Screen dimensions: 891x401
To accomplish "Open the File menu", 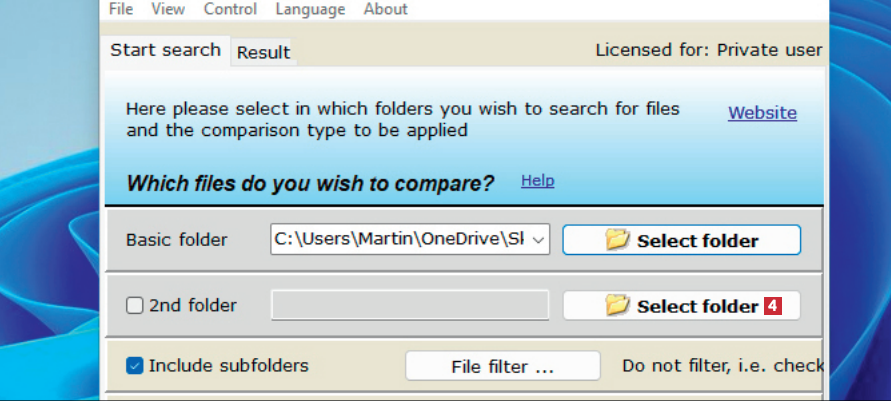I will (x=120, y=9).
